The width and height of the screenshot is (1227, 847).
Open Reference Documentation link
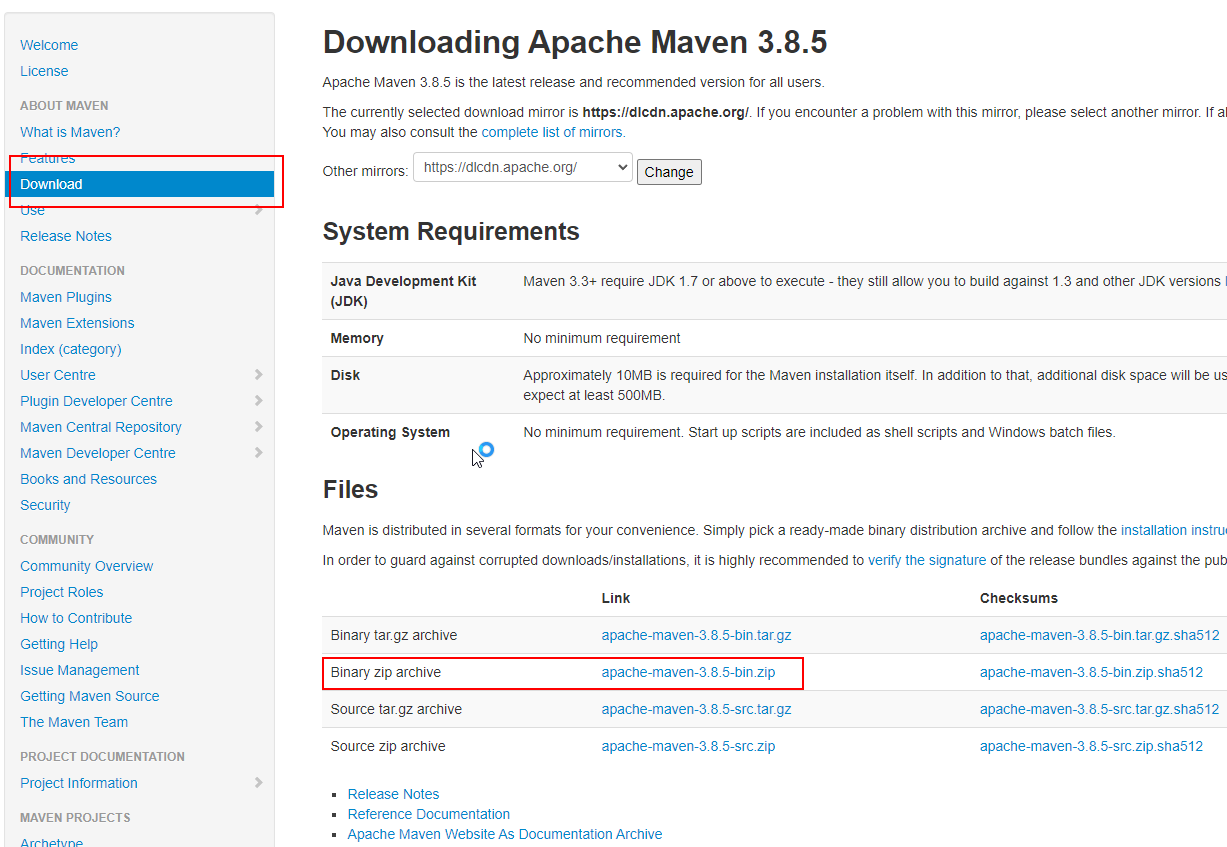click(429, 814)
